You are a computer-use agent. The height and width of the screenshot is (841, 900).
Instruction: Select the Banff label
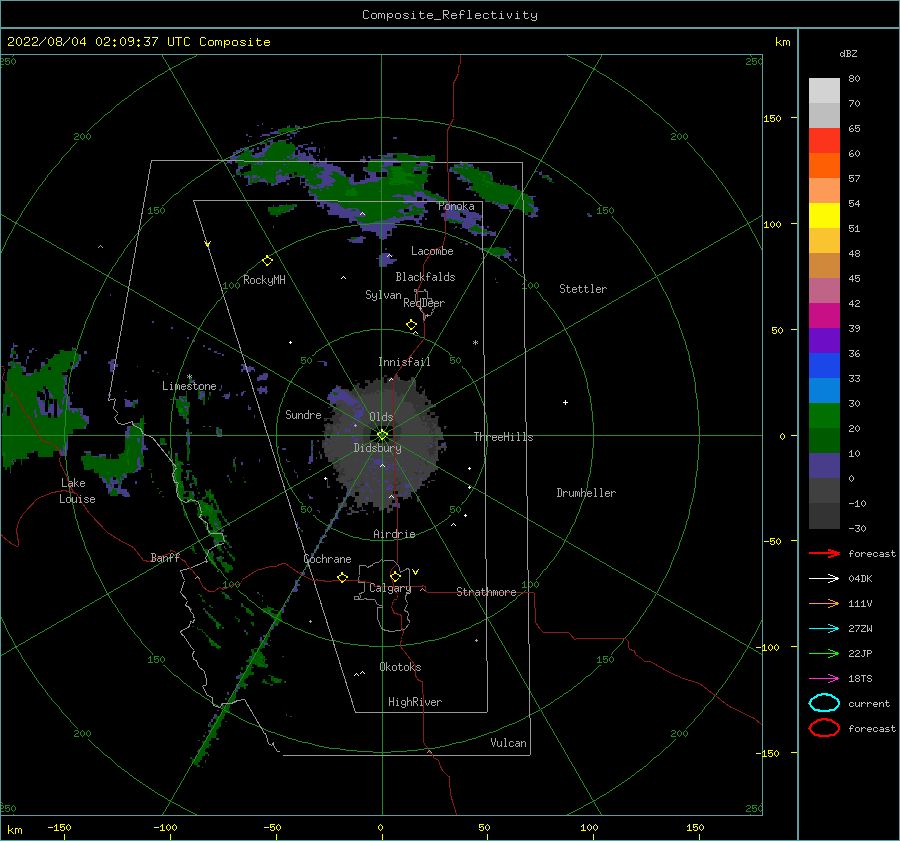tap(165, 558)
